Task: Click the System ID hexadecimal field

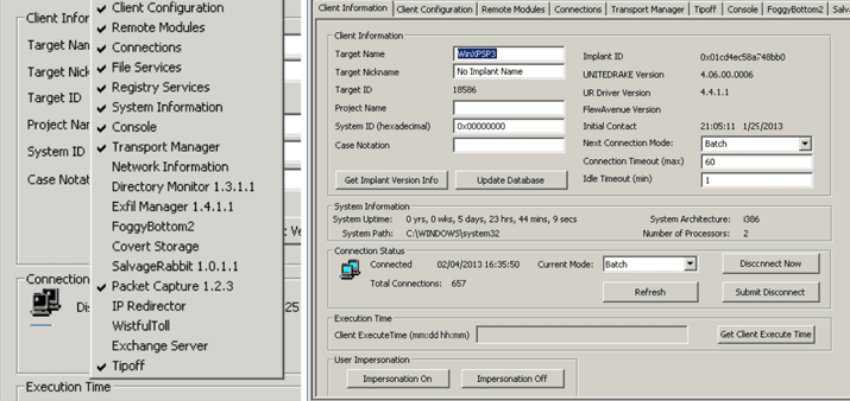Action: point(509,126)
